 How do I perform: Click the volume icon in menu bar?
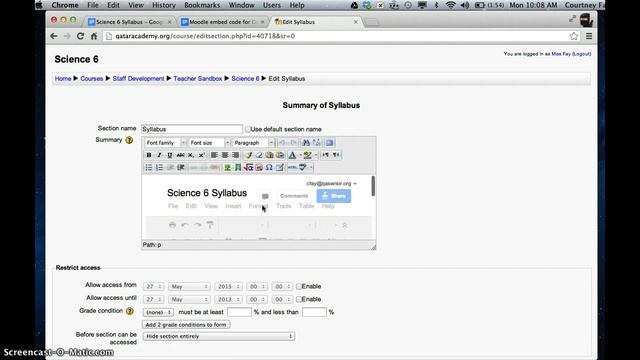[465, 5]
